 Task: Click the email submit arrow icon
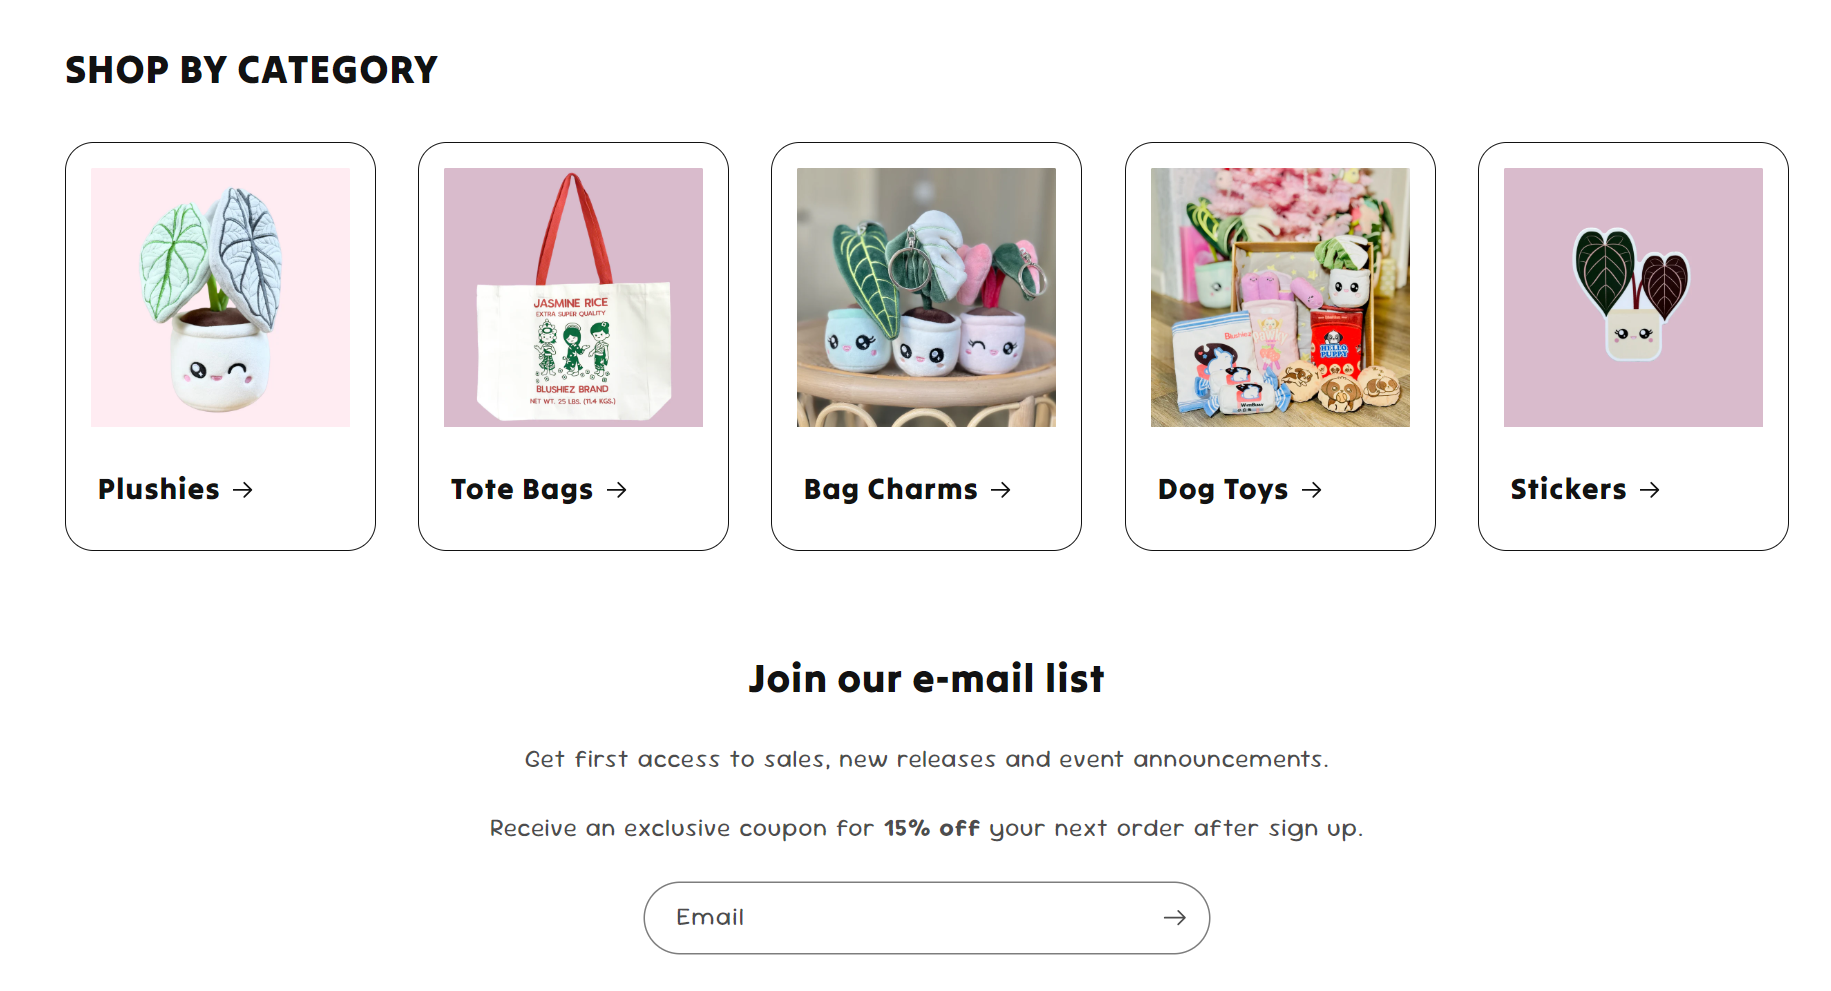coord(1177,917)
